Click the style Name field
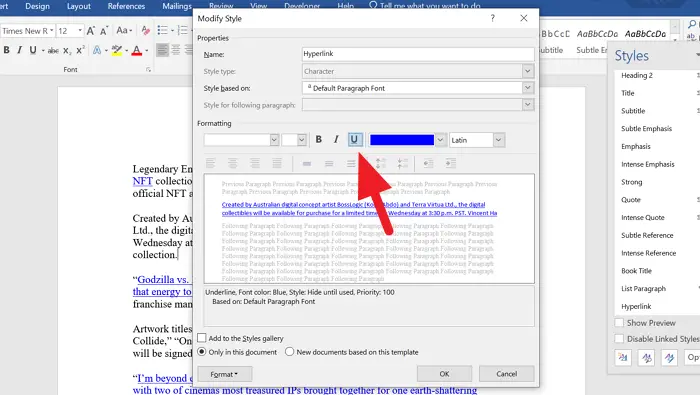The height and width of the screenshot is (395, 700). pyautogui.click(x=418, y=54)
